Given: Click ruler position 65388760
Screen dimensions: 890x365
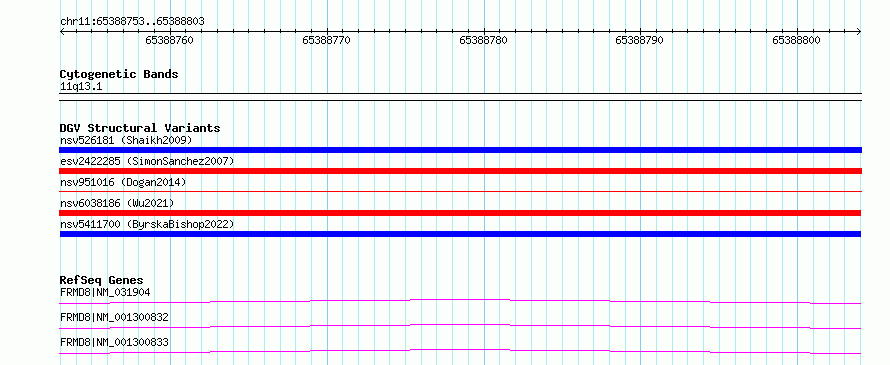Looking at the screenshot, I should (x=169, y=40).
